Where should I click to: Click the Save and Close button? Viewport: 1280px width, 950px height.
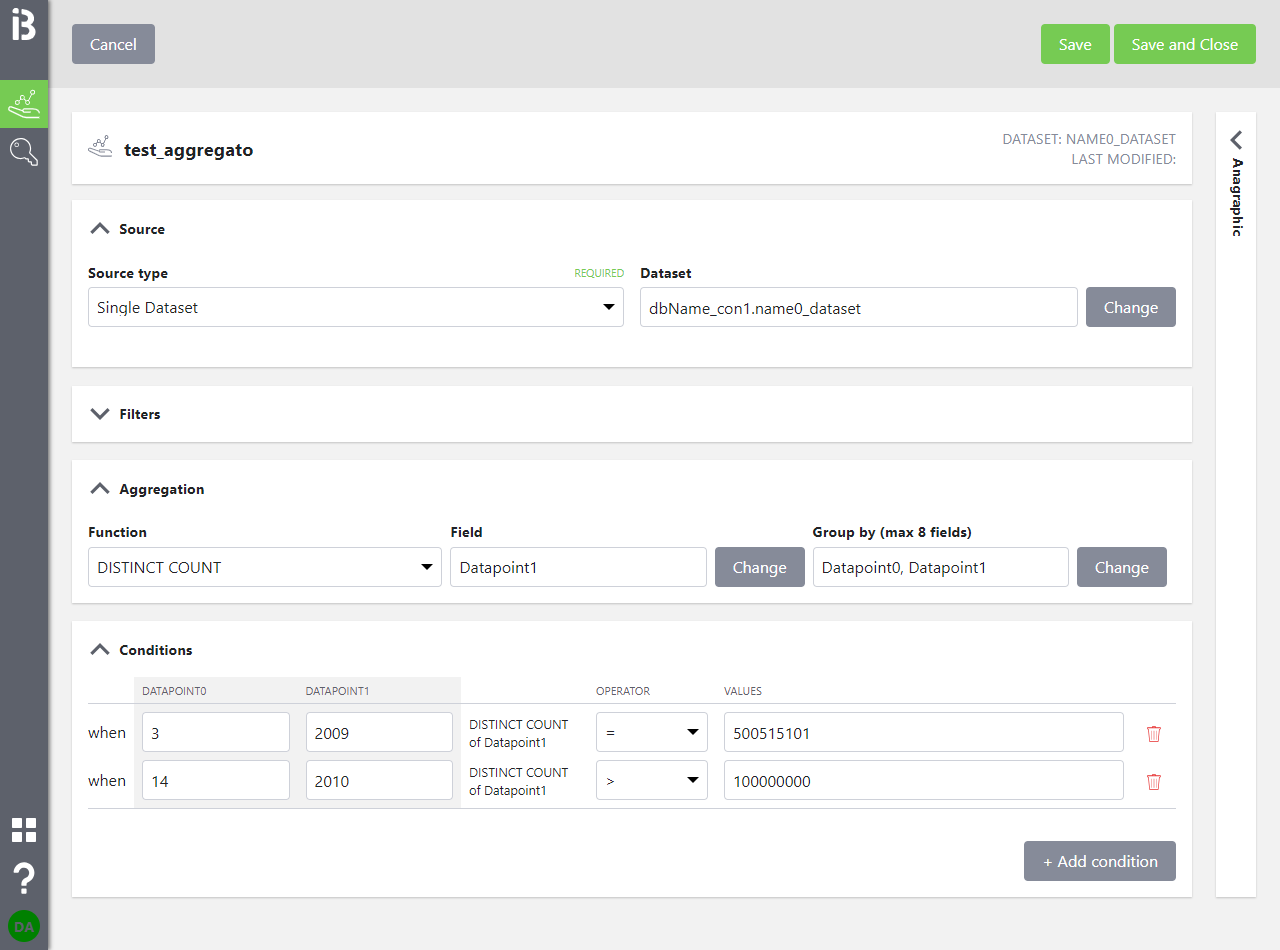tap(1184, 44)
